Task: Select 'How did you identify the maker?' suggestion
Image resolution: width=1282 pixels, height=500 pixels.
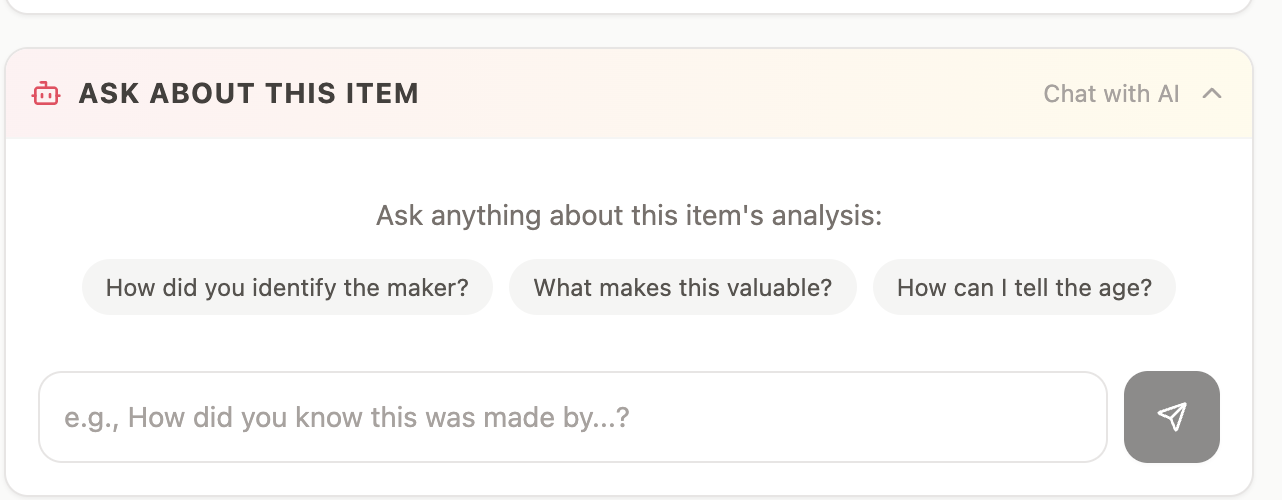Action: [287, 288]
